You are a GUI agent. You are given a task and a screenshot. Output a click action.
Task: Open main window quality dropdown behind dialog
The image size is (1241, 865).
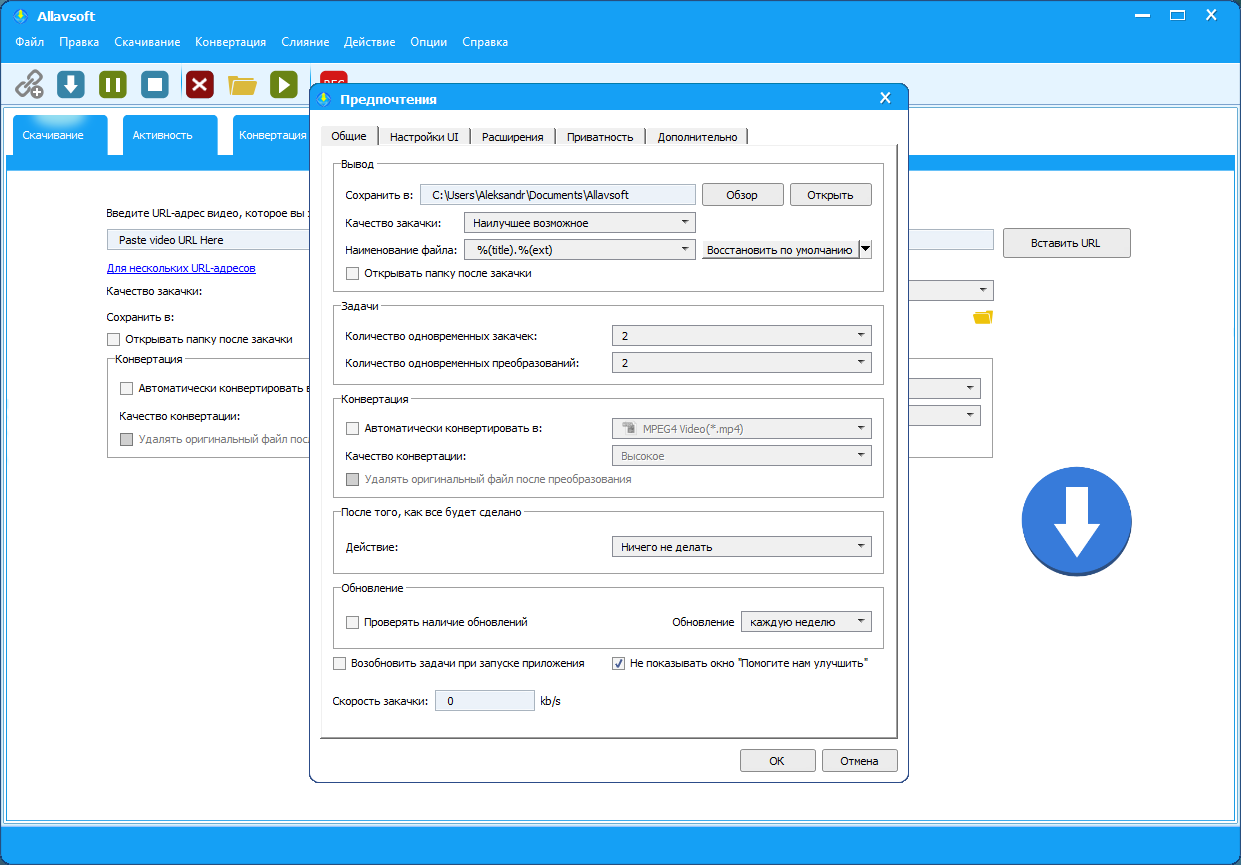(x=951, y=290)
